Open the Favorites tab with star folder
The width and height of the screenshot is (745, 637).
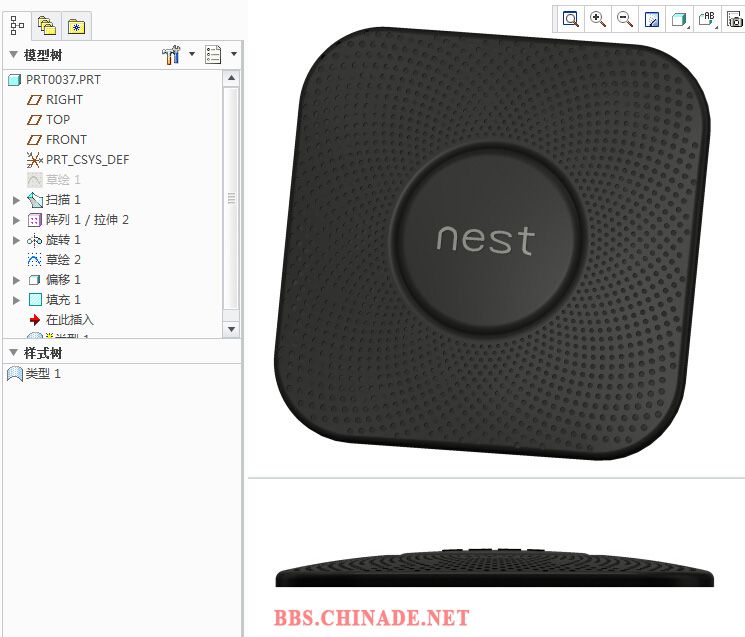point(76,26)
